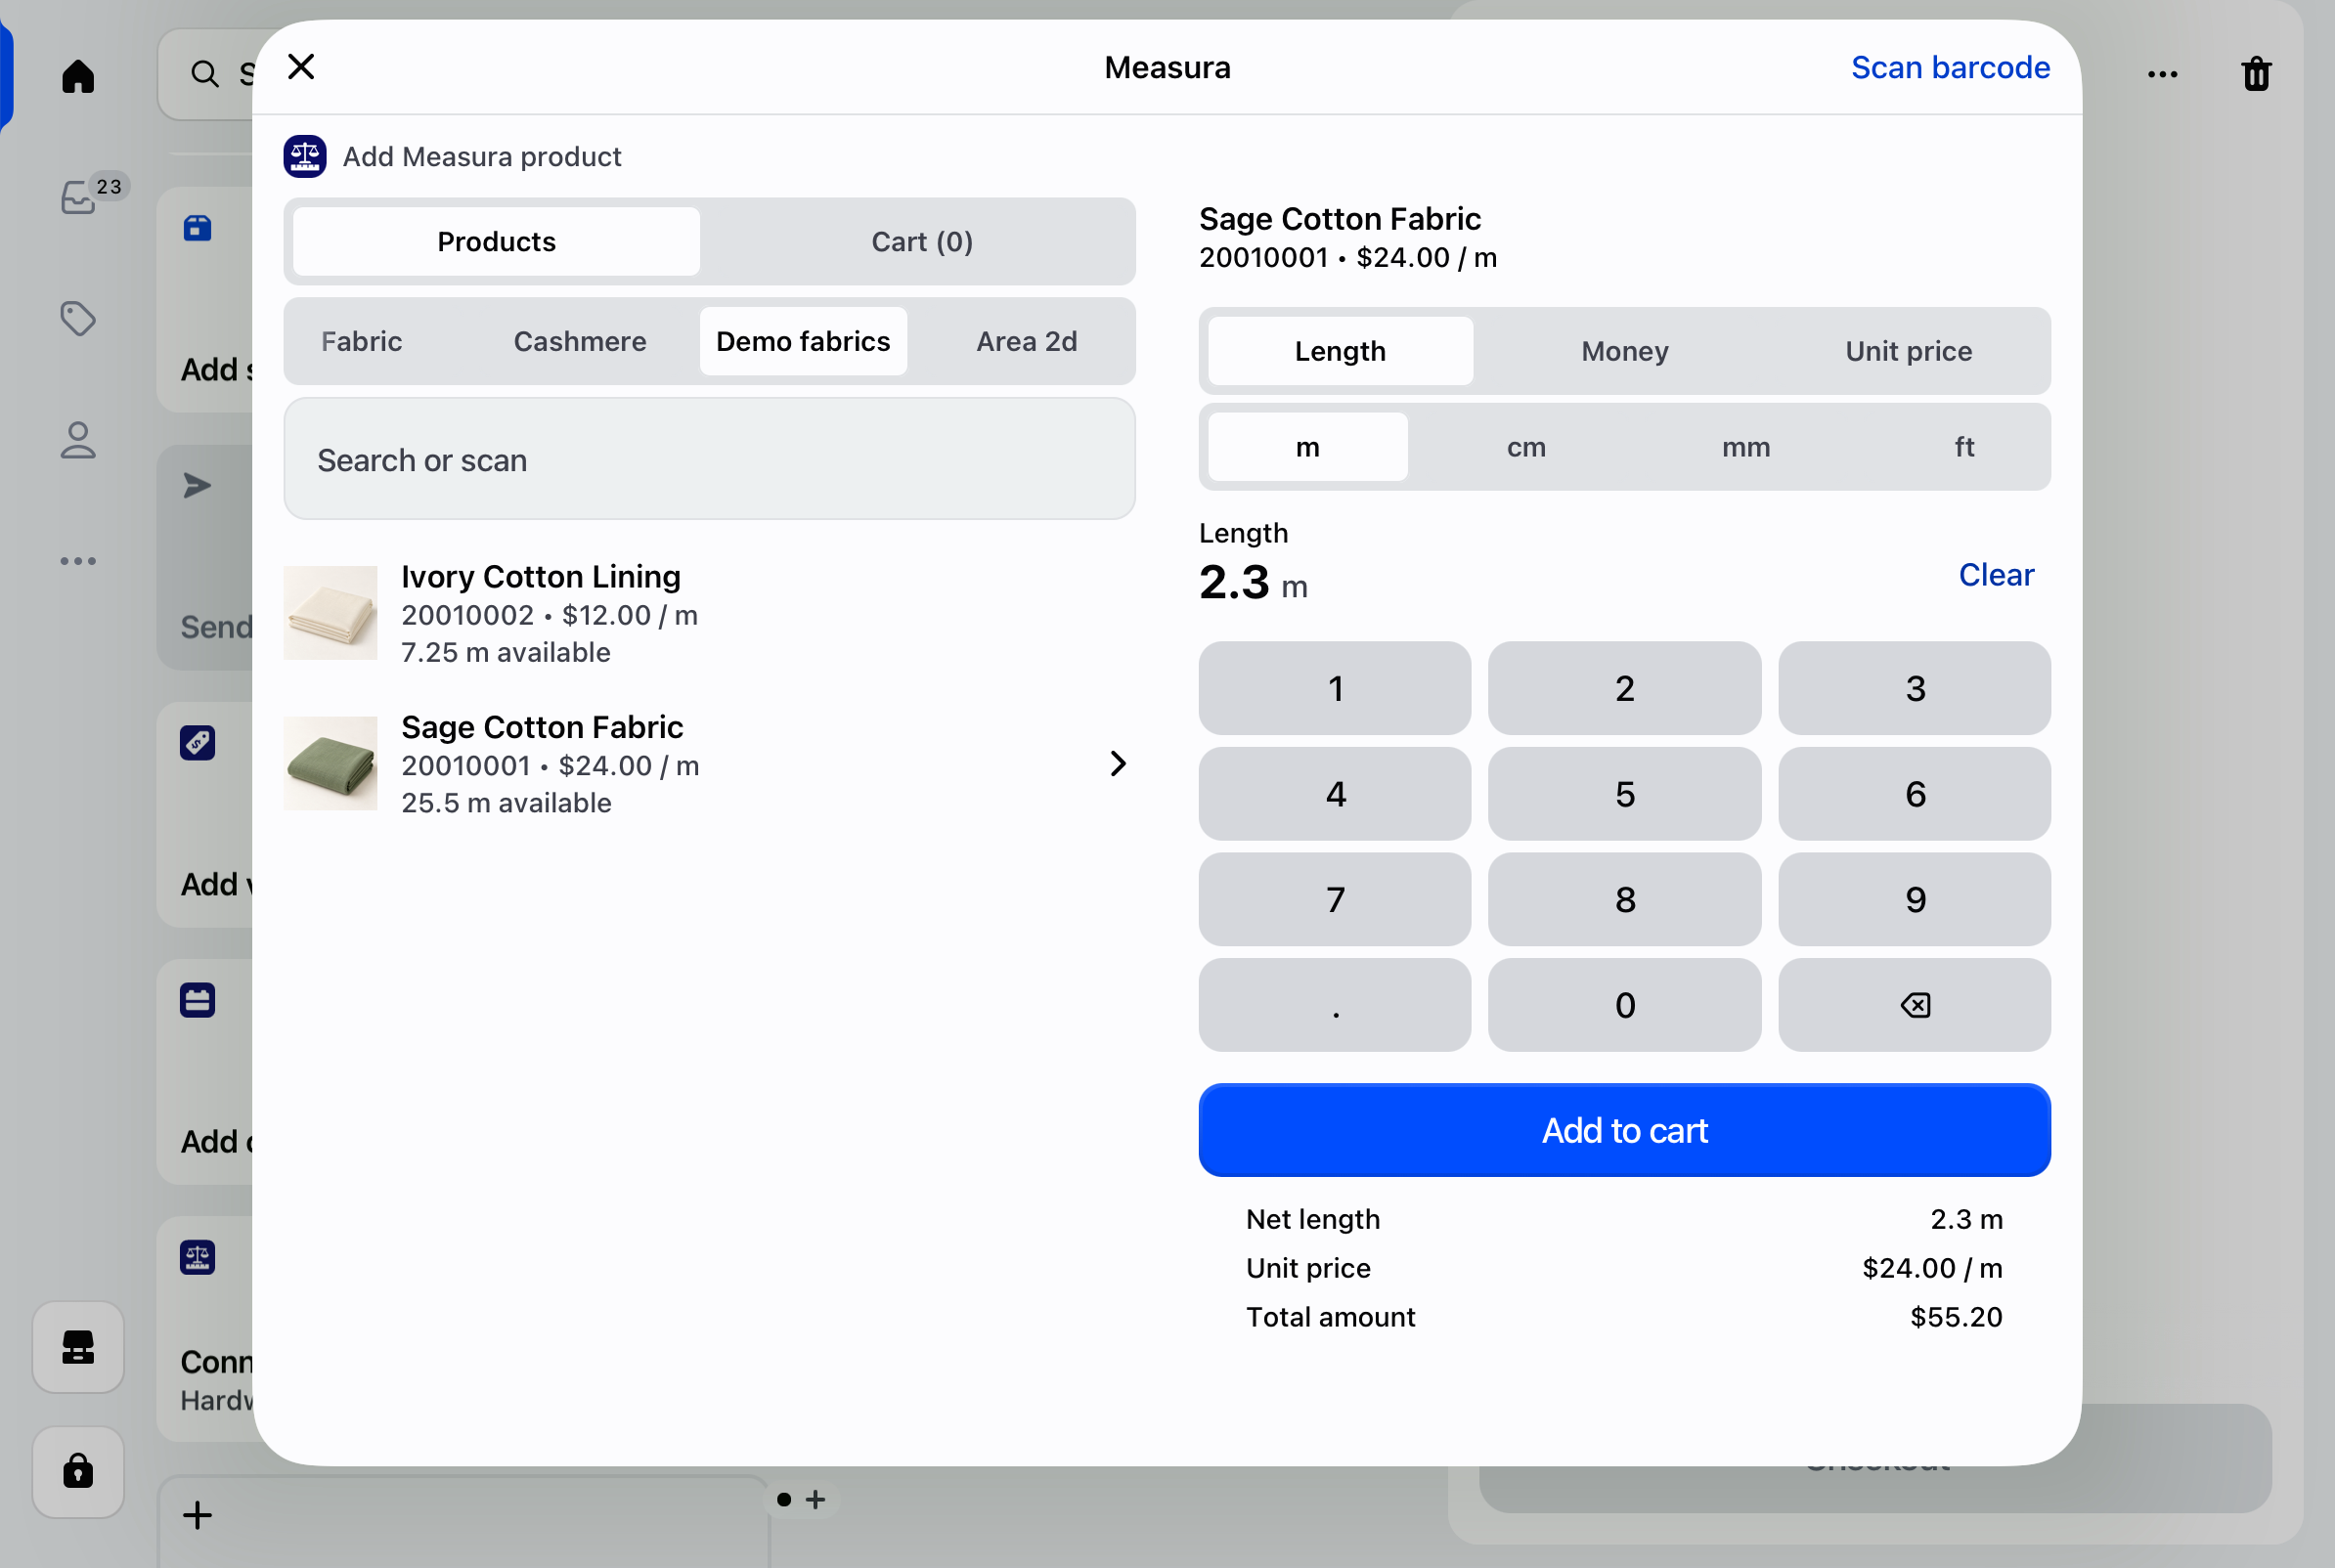Select Sage Cotton Fabric thumbnail

(x=330, y=763)
